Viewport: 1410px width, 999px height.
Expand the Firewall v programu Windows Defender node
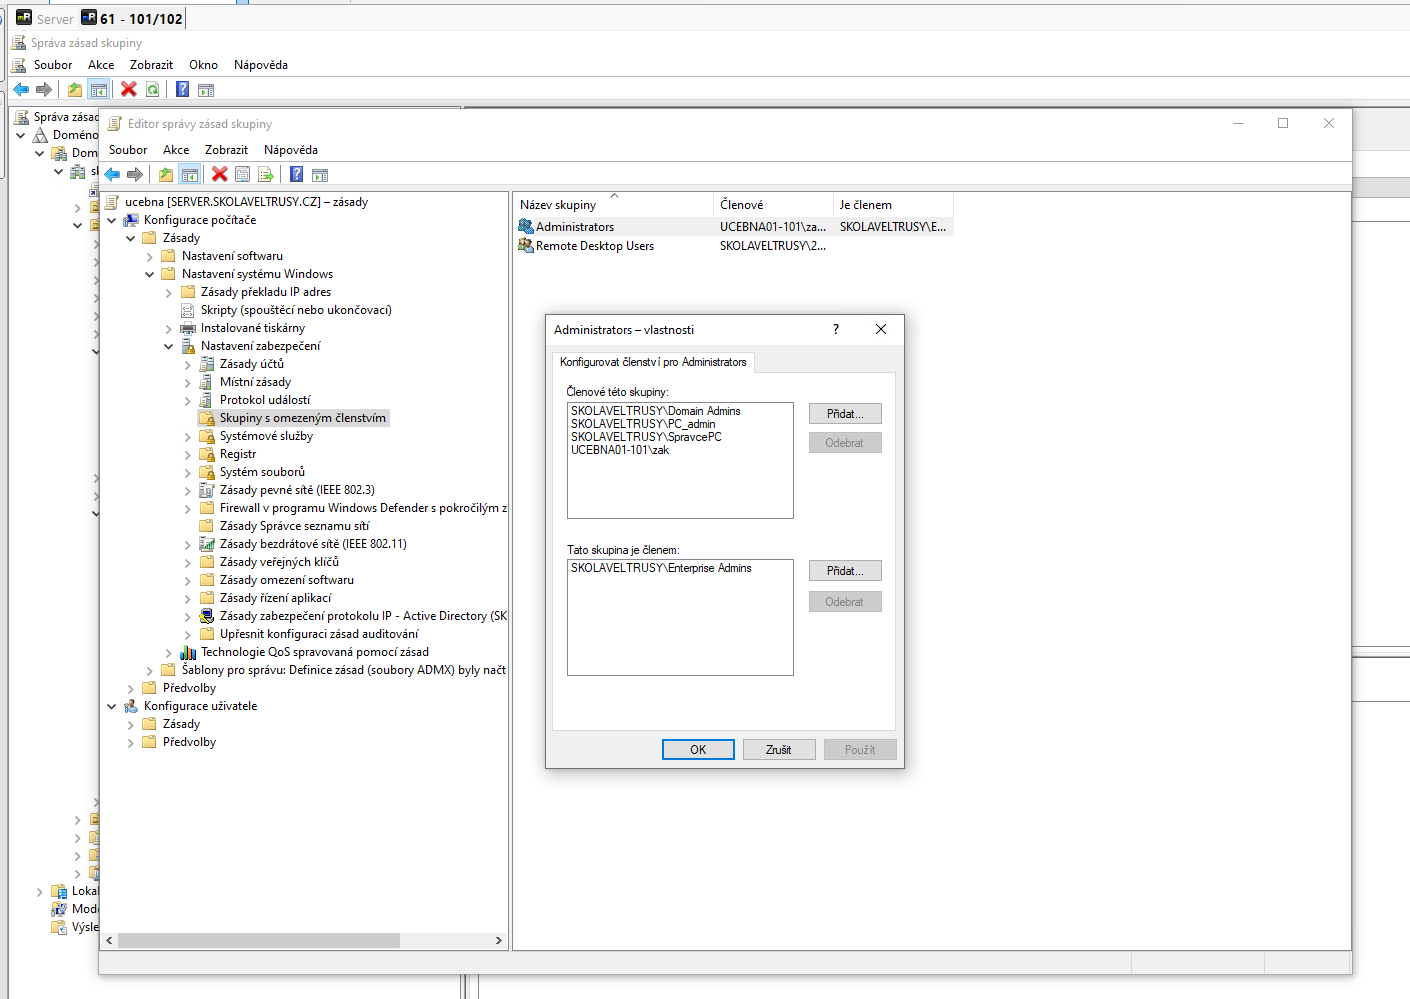[x=187, y=509]
